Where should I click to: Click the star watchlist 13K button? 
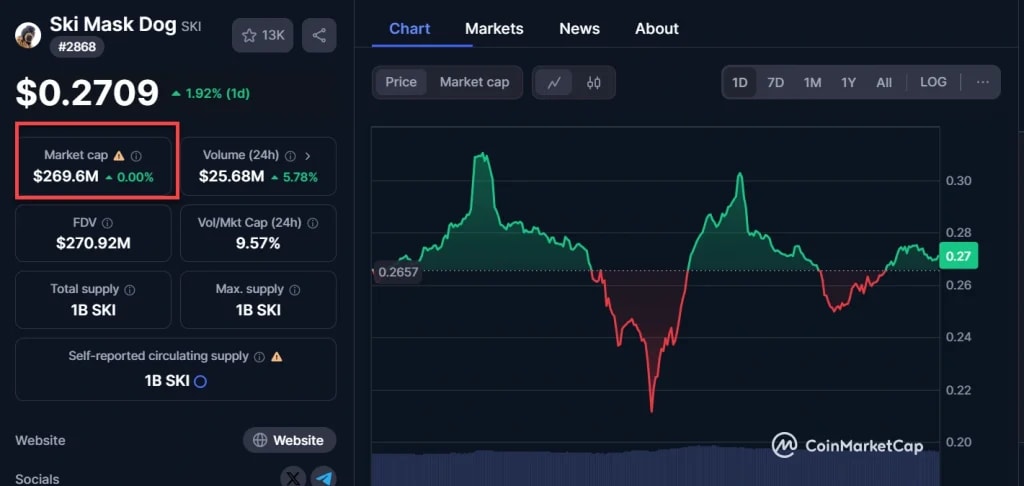point(262,36)
